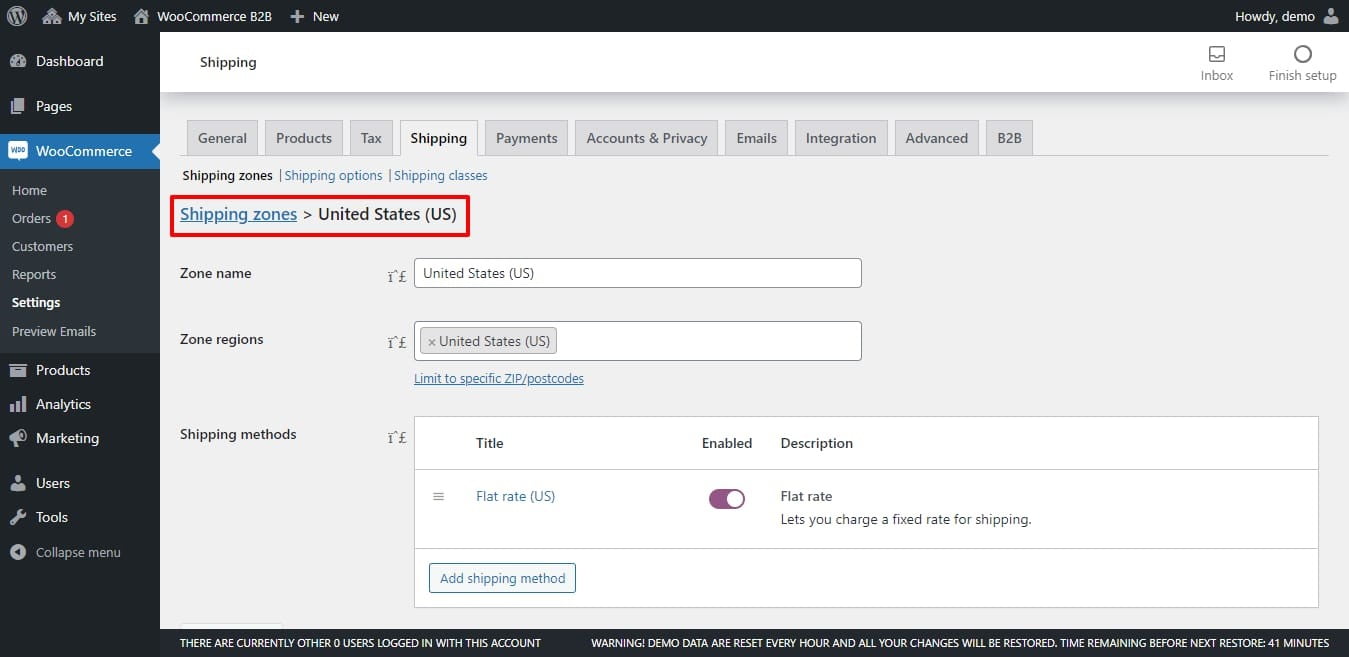Click the Marketing megaphone icon
Image resolution: width=1349 pixels, height=657 pixels.
coord(18,438)
